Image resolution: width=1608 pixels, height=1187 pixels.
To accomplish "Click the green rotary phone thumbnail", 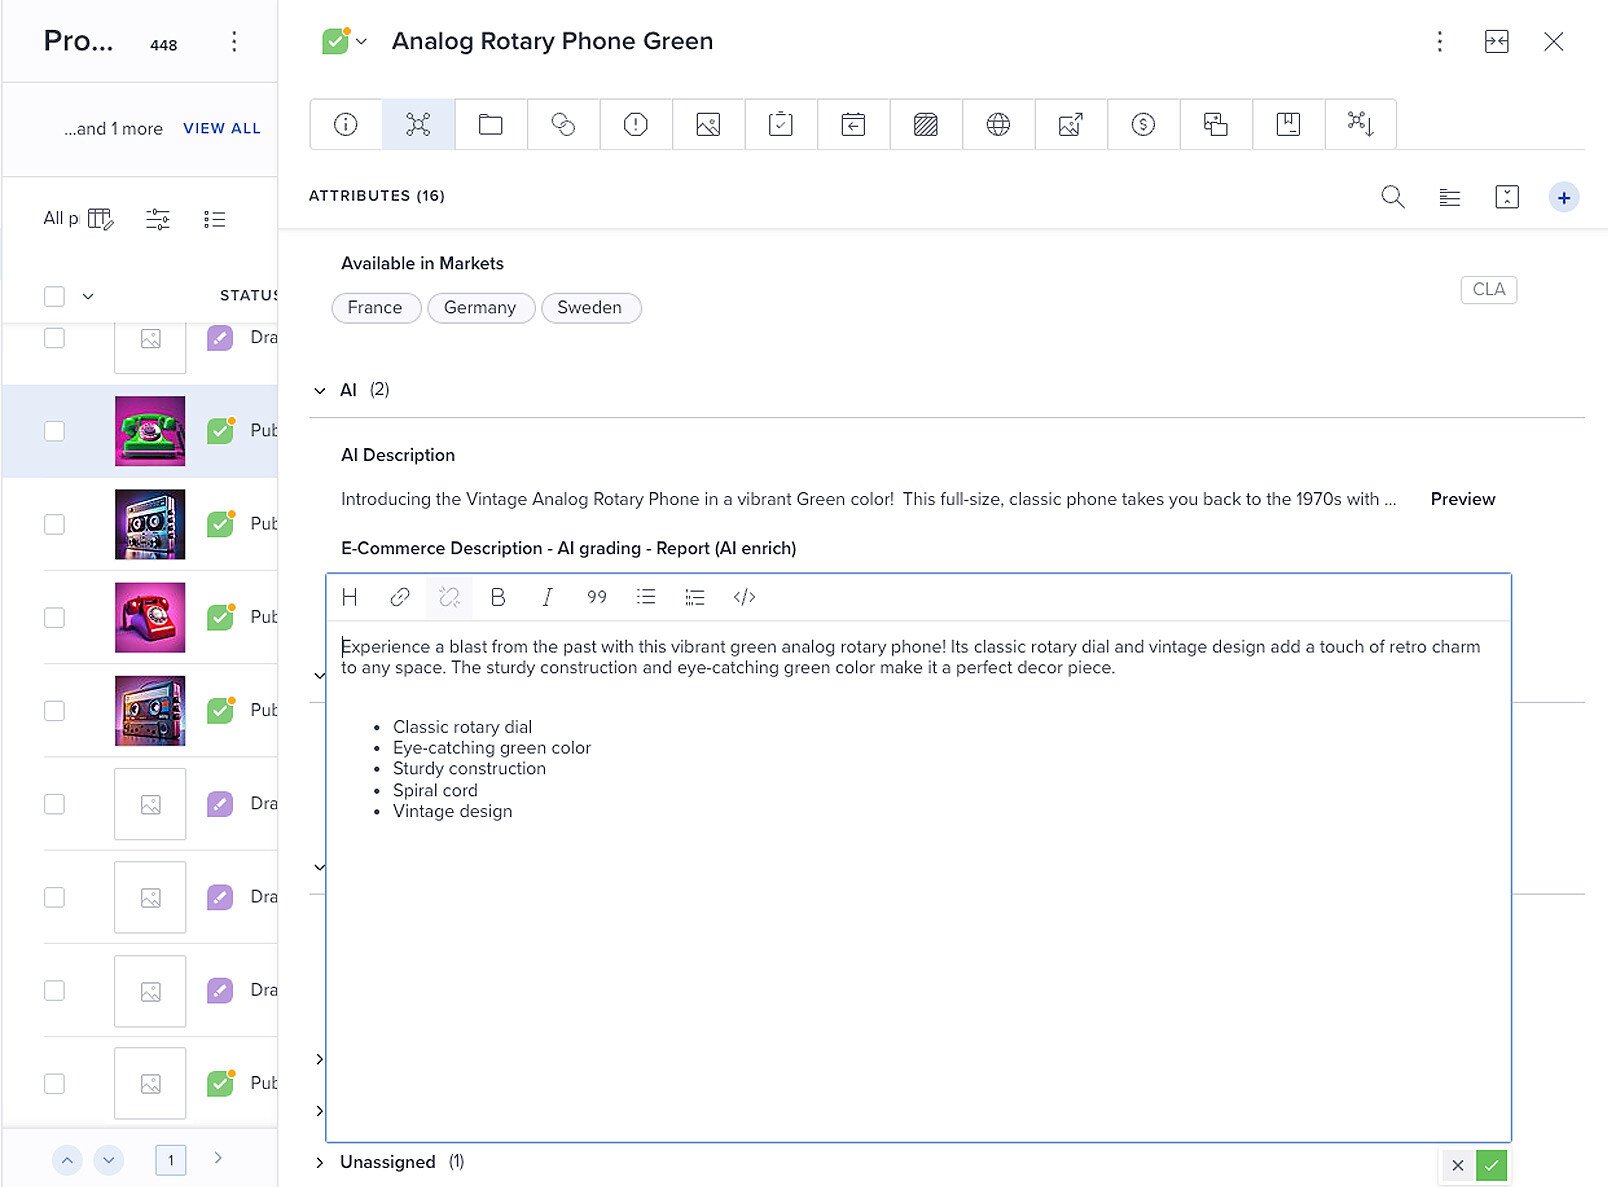I will pyautogui.click(x=150, y=431).
